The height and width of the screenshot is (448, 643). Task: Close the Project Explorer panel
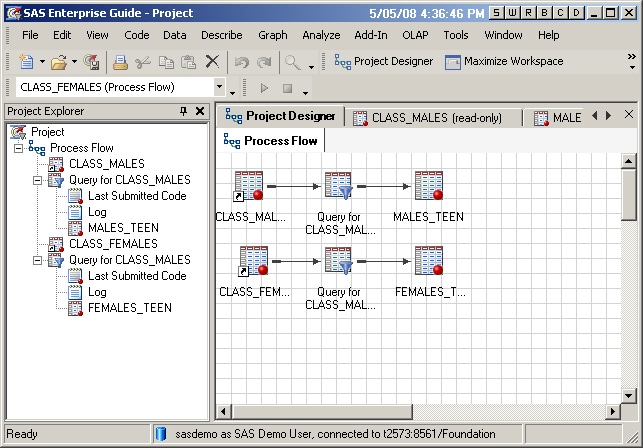coord(200,111)
